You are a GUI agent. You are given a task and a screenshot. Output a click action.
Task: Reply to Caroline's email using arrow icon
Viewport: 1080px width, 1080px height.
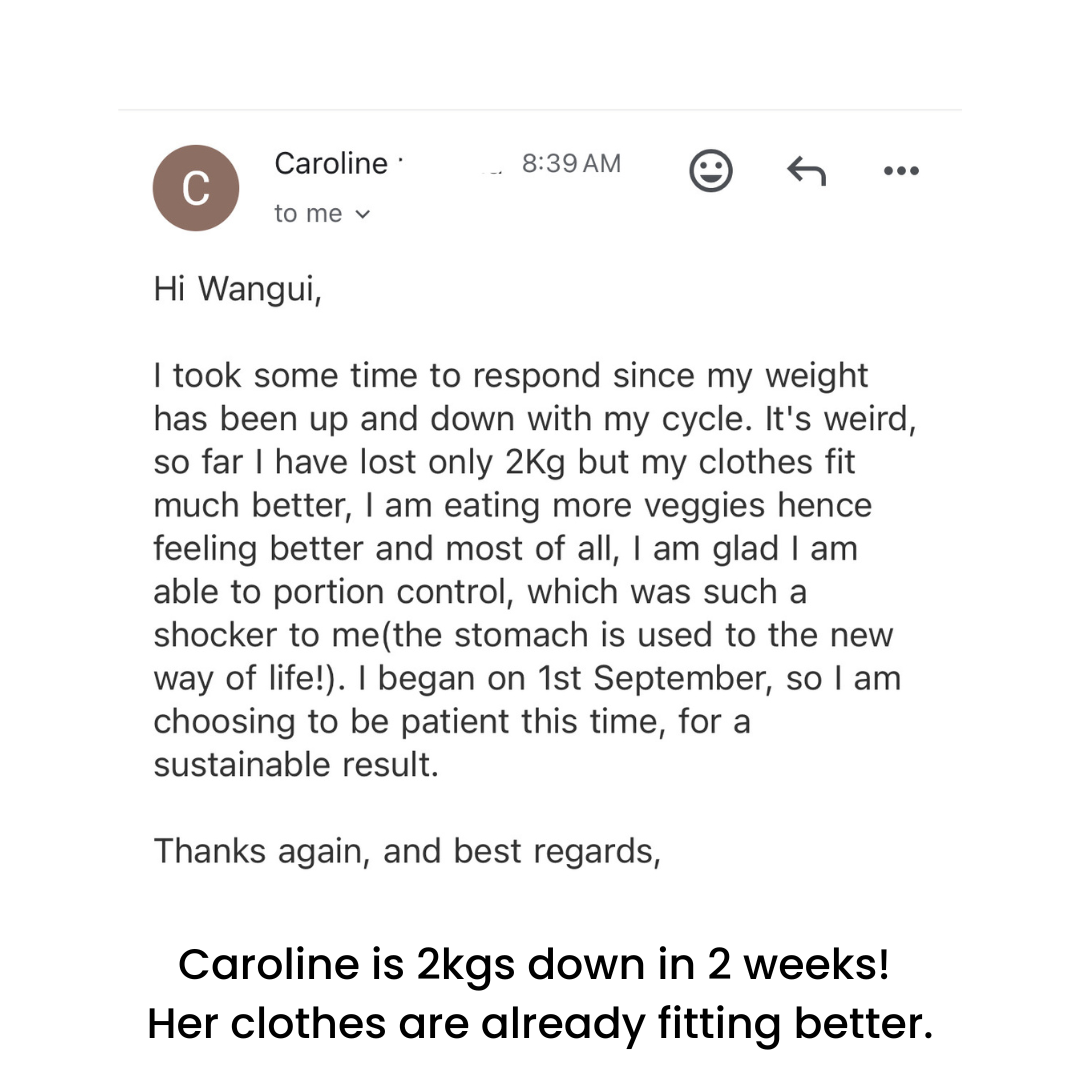tap(806, 171)
